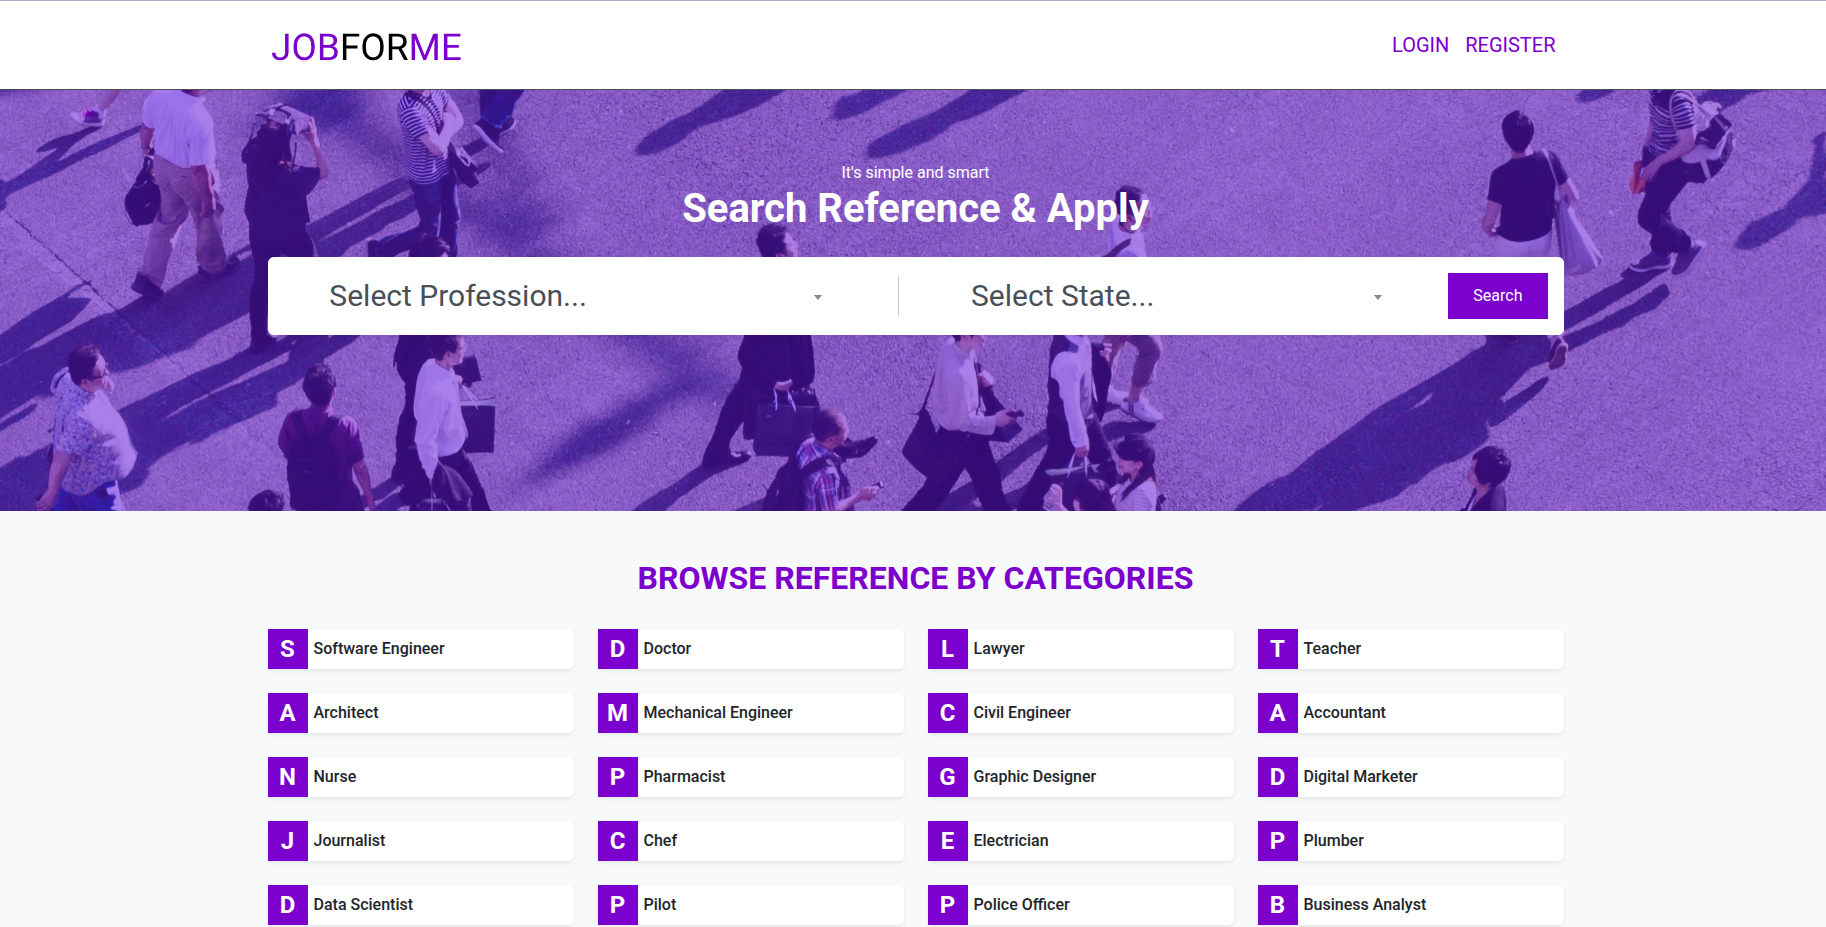Click the M icon for Mechanical Engineer

[x=618, y=713]
